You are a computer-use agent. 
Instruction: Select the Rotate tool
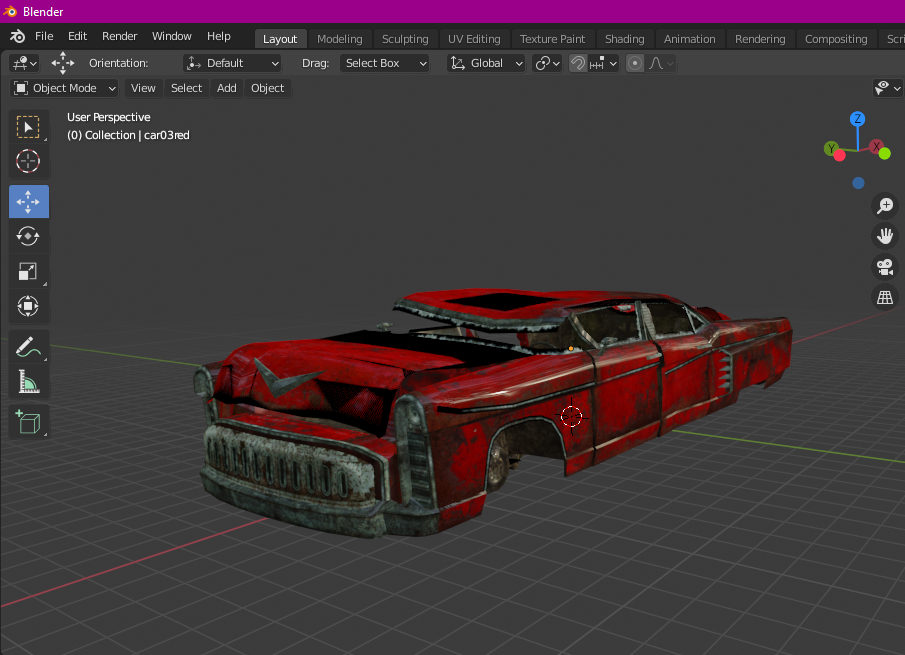click(28, 236)
